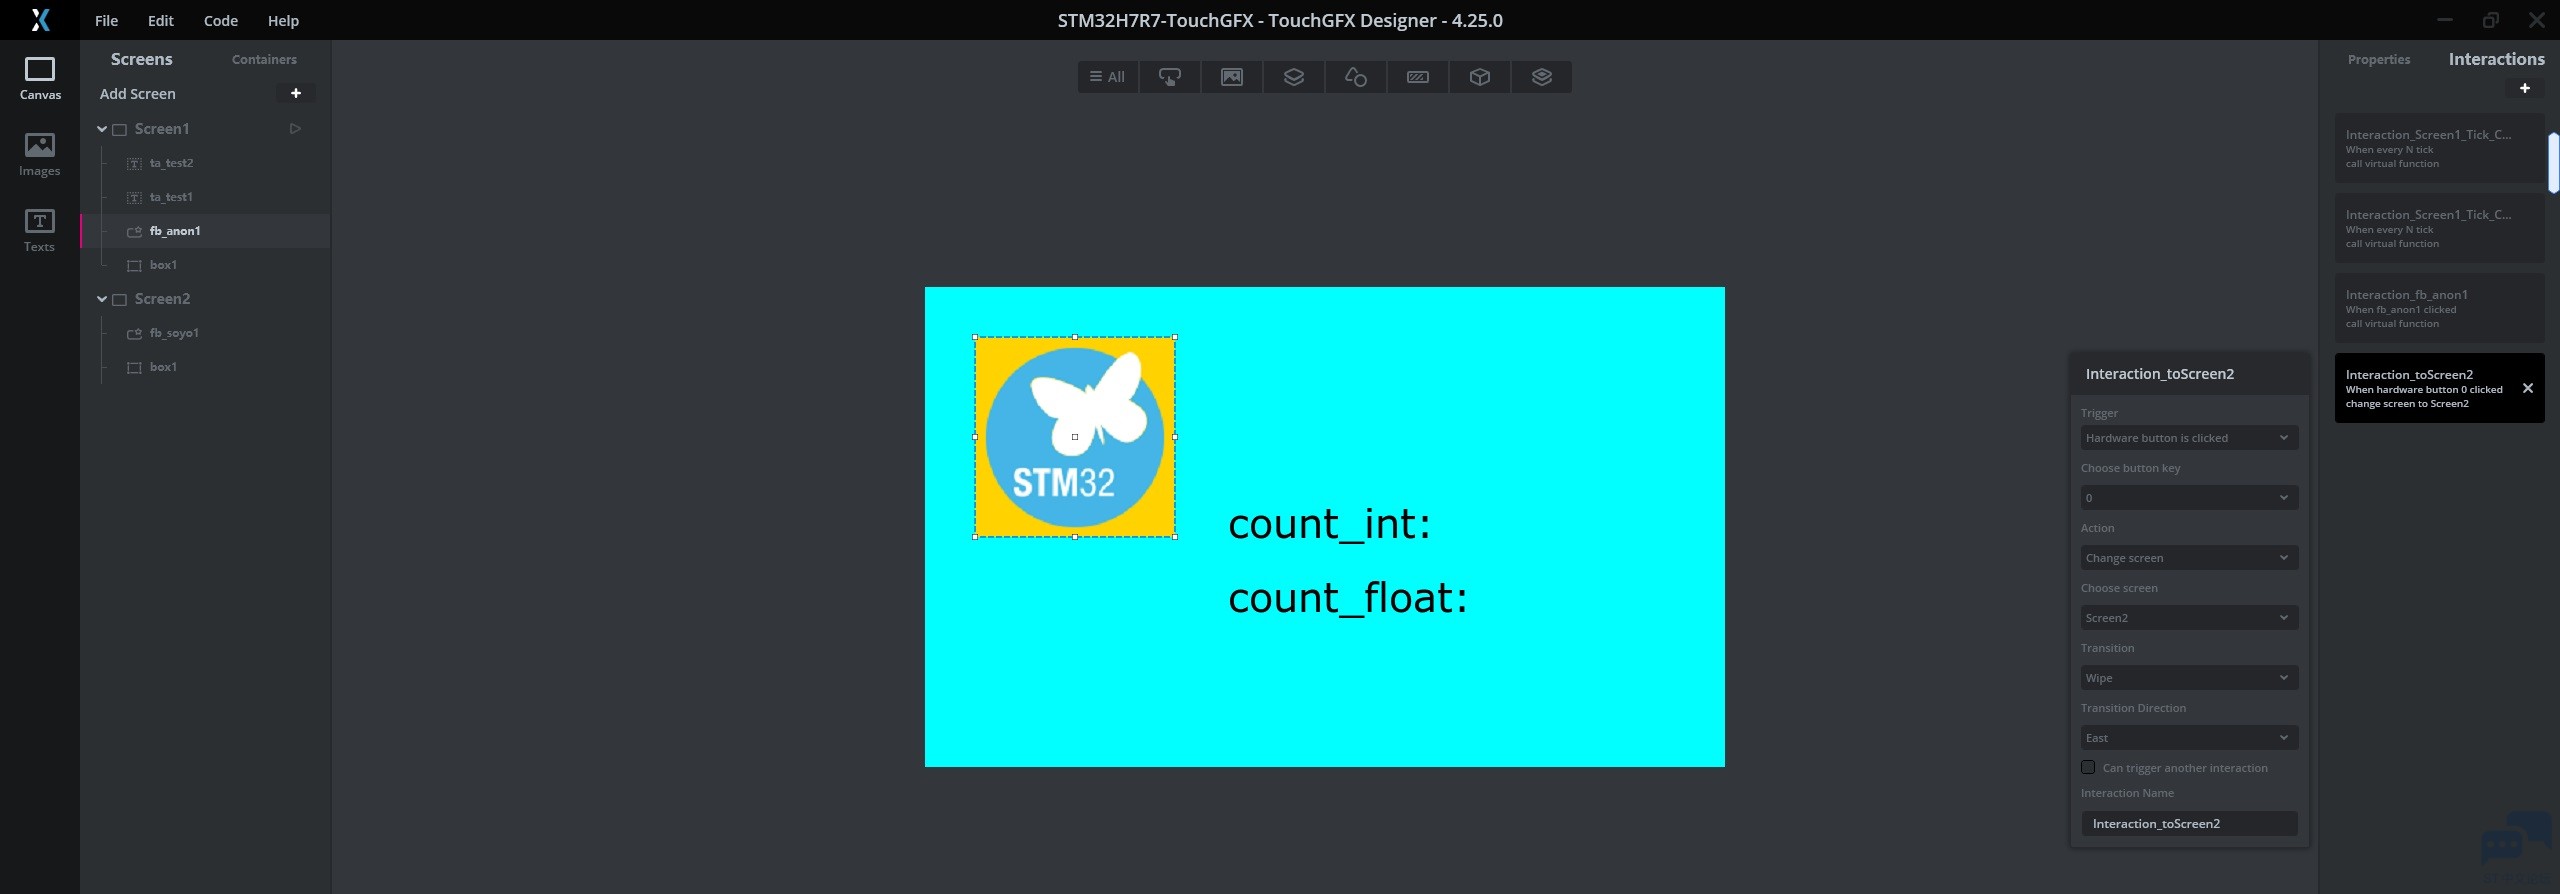Open the Progress Indicators widget category
The height and width of the screenshot is (894, 2560).
point(1417,77)
